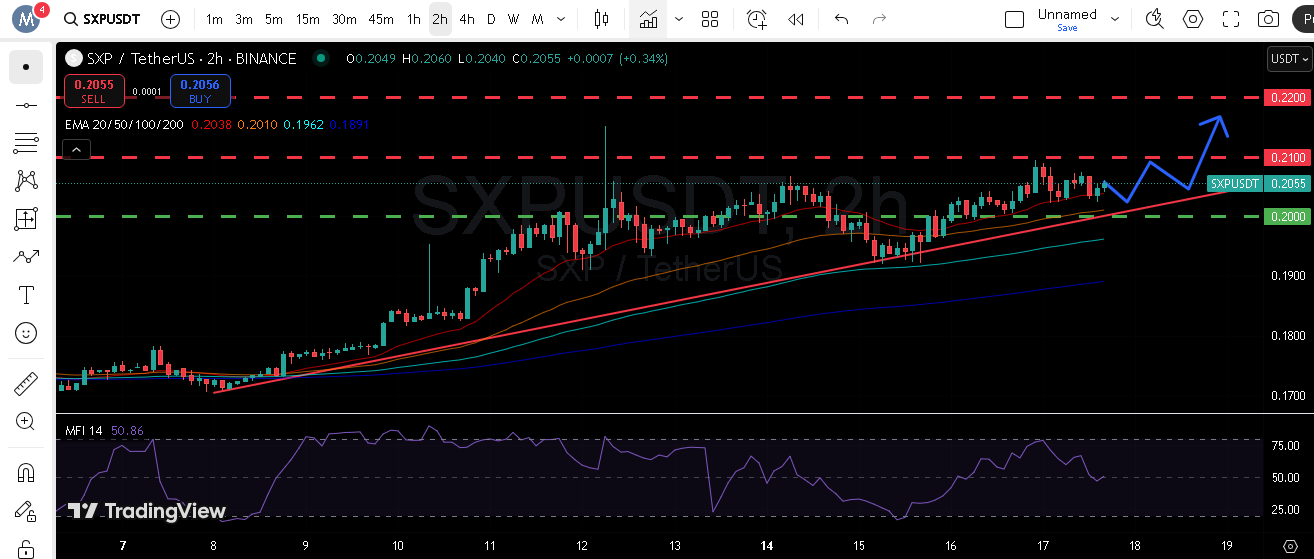Open the Indicators panel
Viewport: 1314px width, 559px height.
649,19
